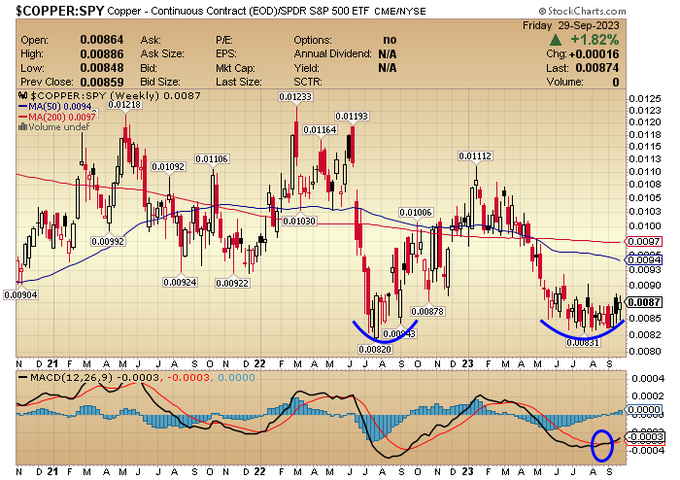Image resolution: width=680 pixels, height=480 pixels.
Task: Click the blue MA(50) axis tag 0.0094
Action: (x=645, y=260)
